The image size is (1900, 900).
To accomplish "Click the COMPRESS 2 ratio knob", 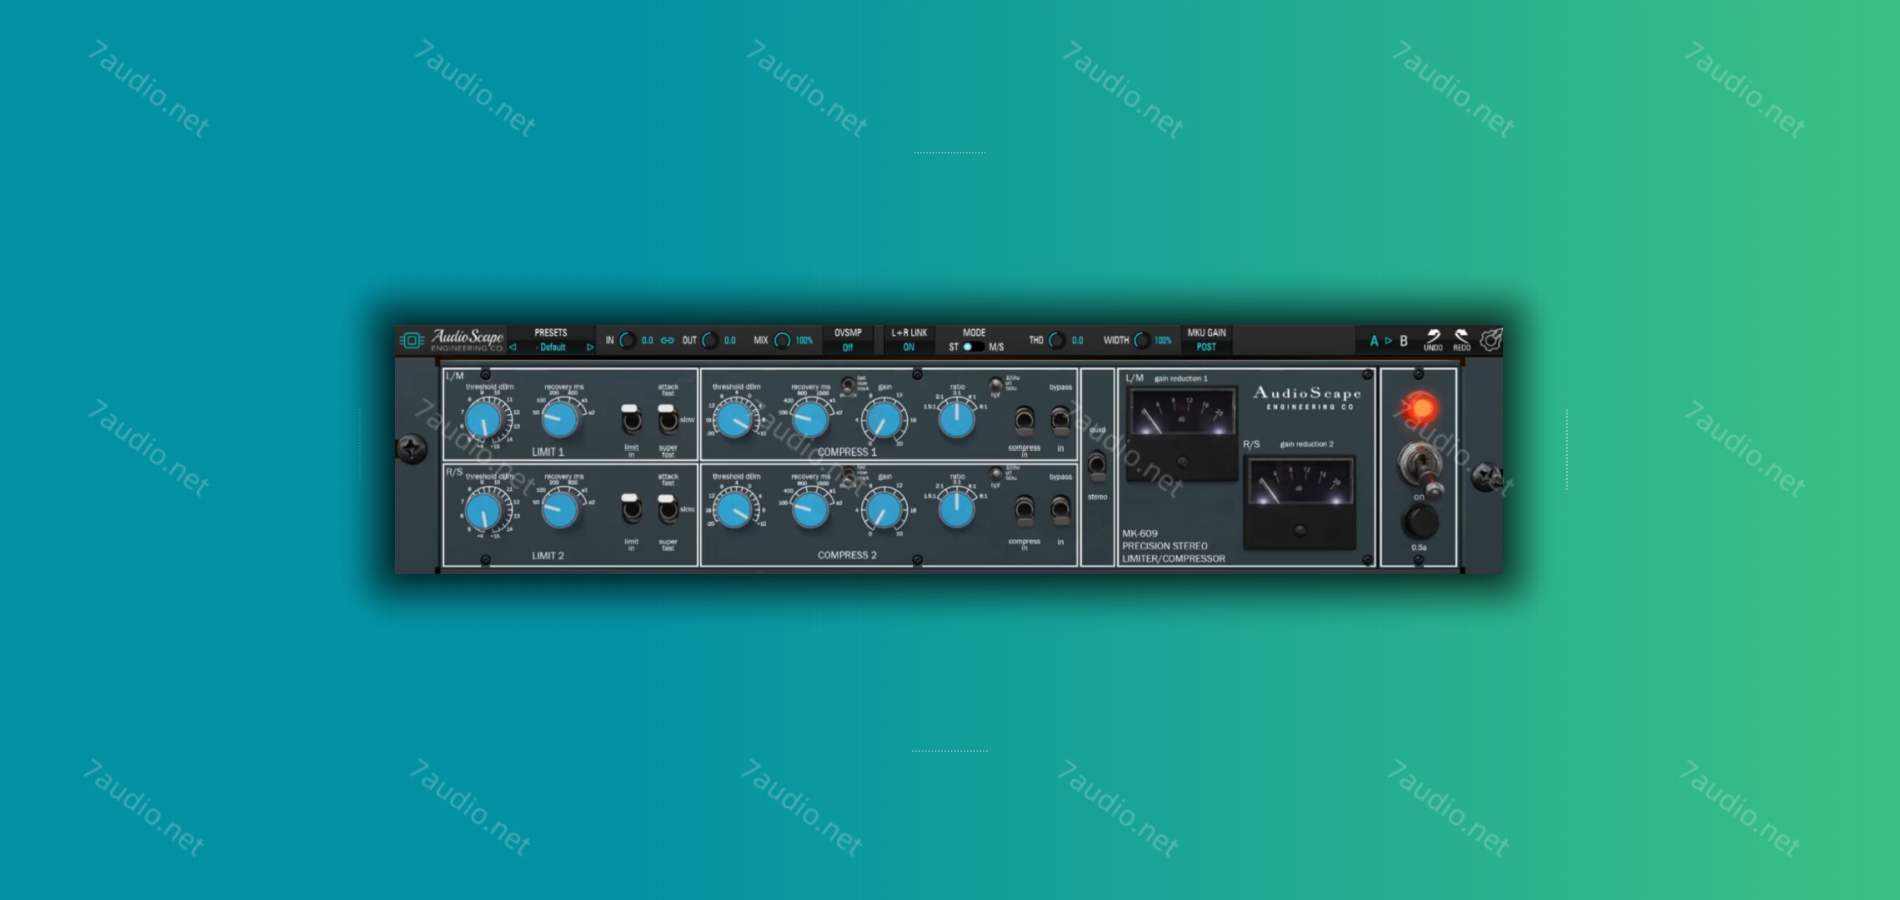I will (957, 510).
